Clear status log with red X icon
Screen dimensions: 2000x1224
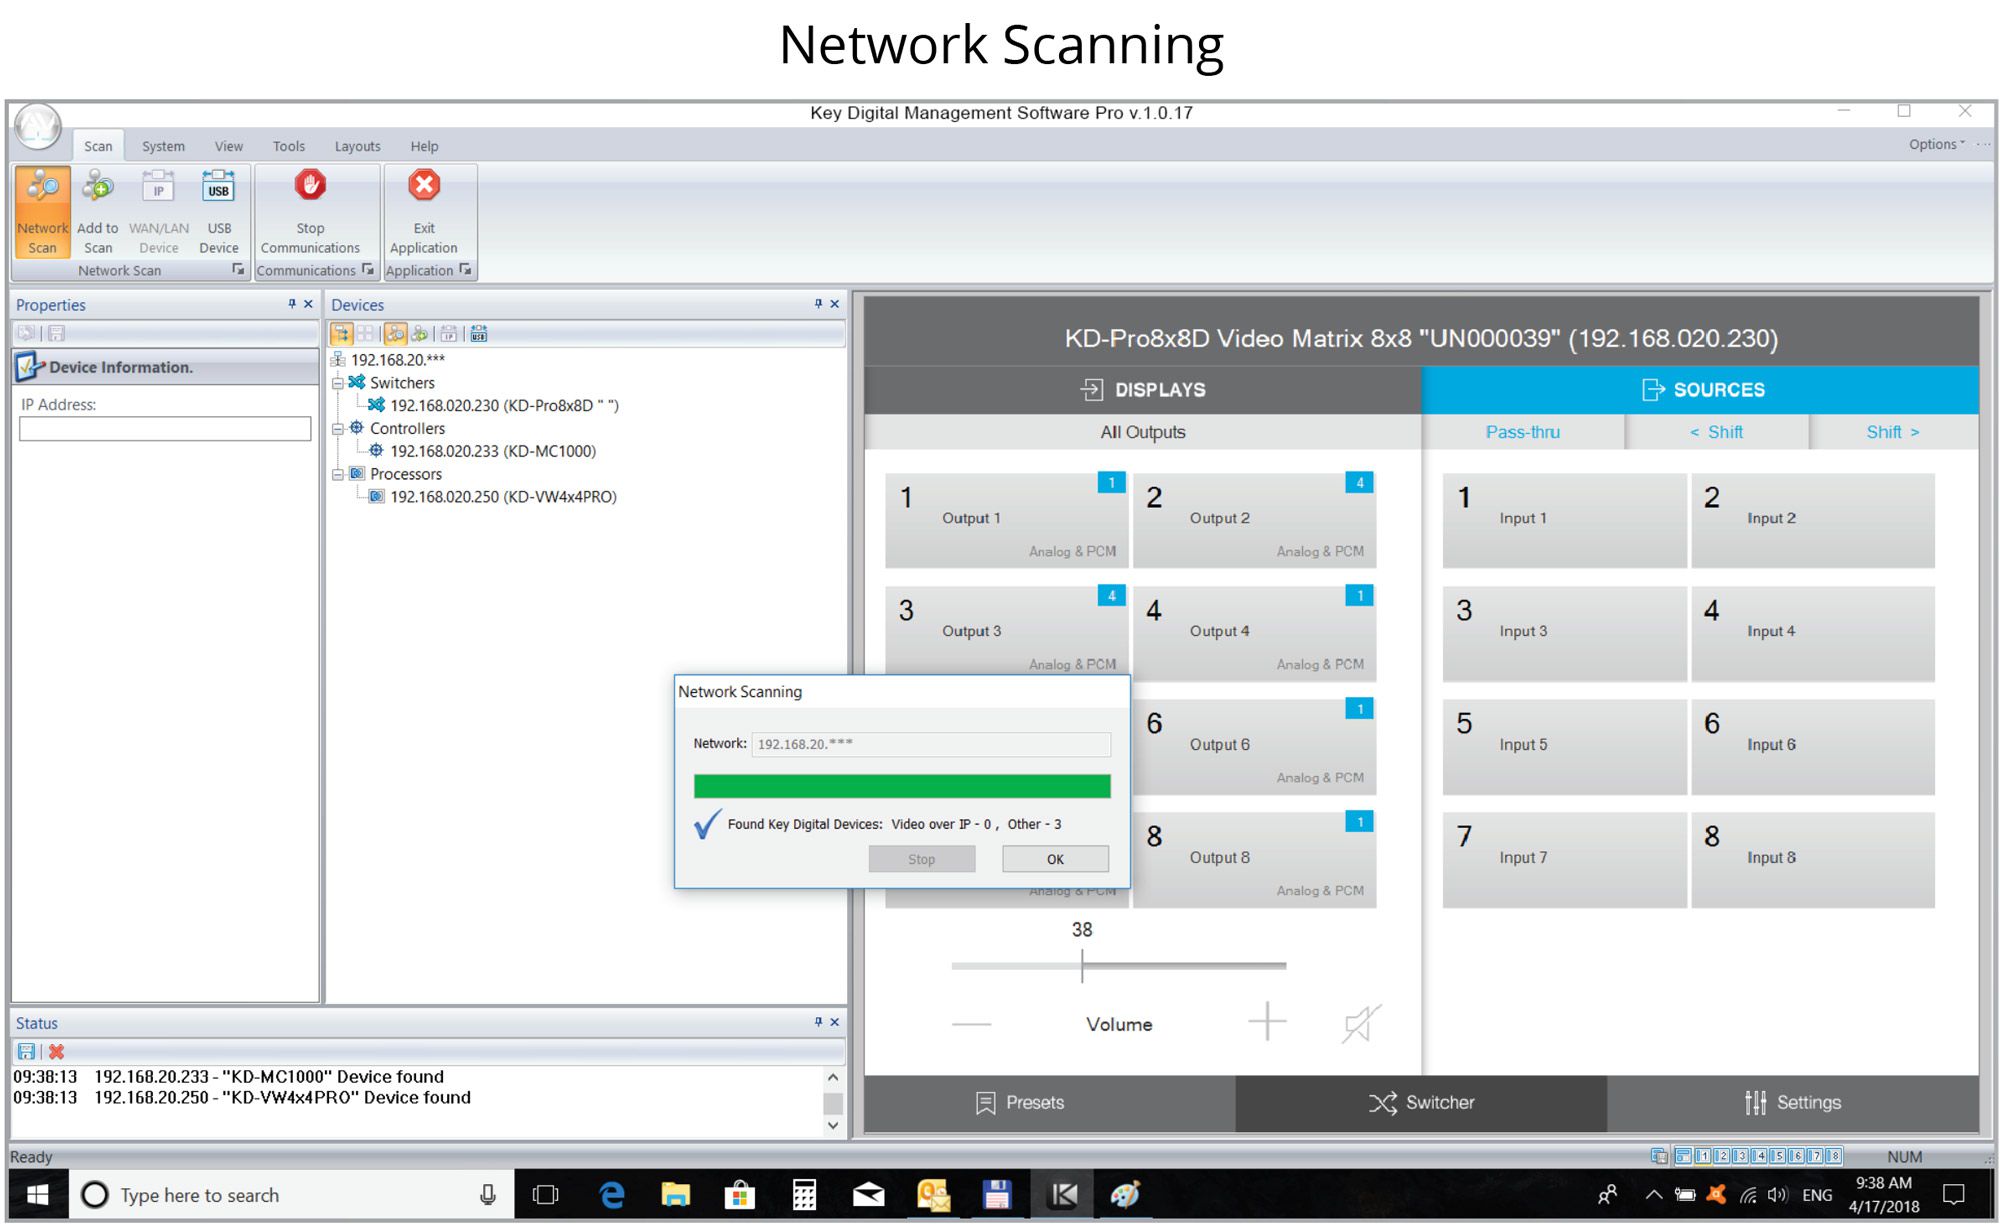[x=57, y=1051]
